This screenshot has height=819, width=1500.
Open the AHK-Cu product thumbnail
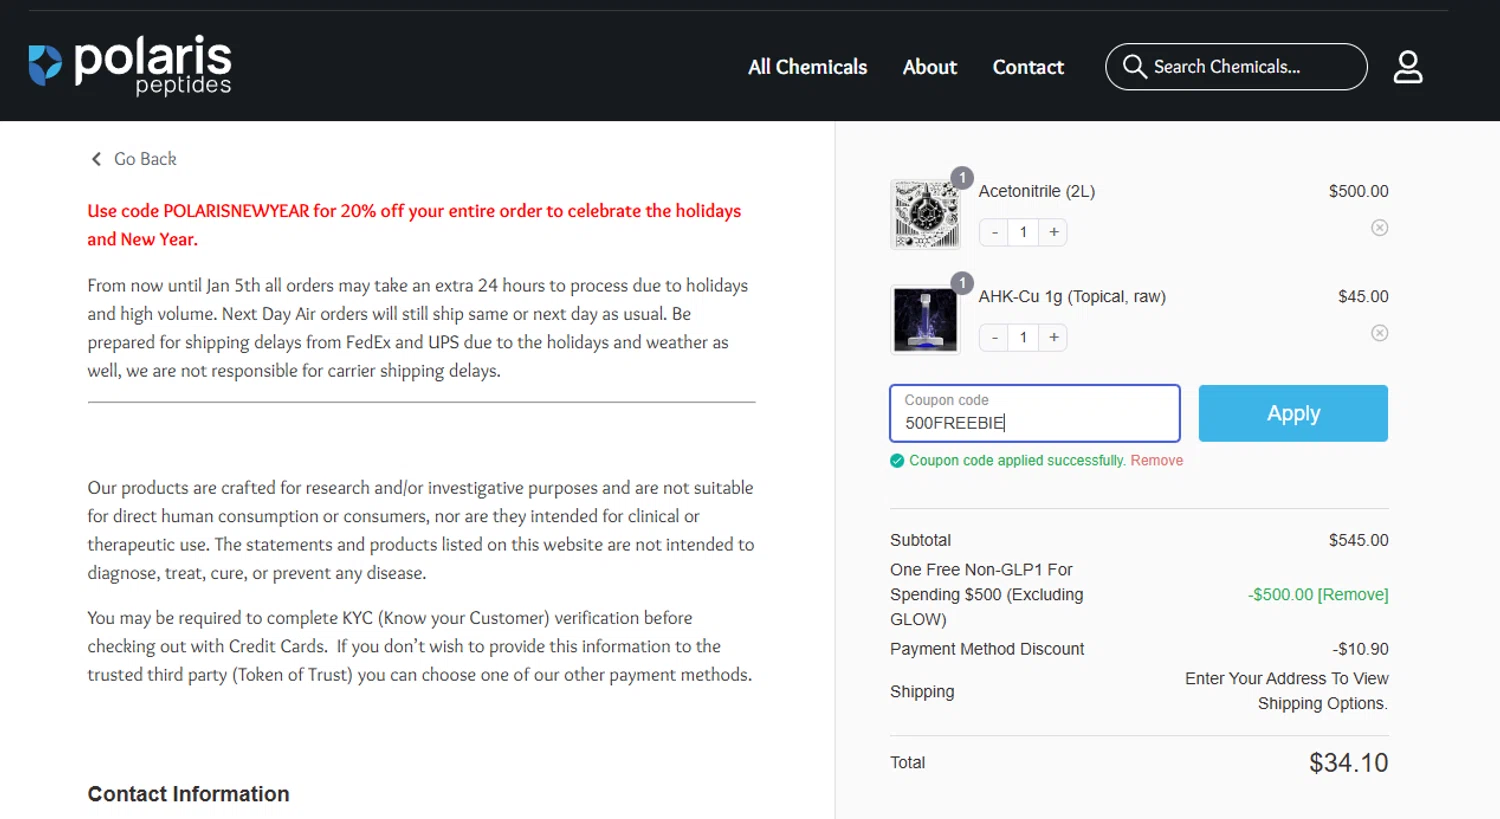[925, 319]
